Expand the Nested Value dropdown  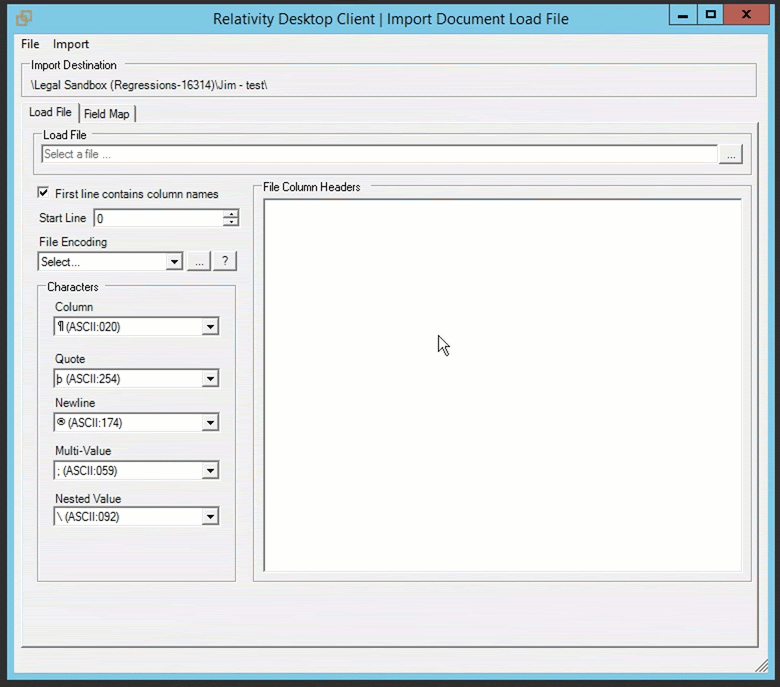[x=210, y=517]
